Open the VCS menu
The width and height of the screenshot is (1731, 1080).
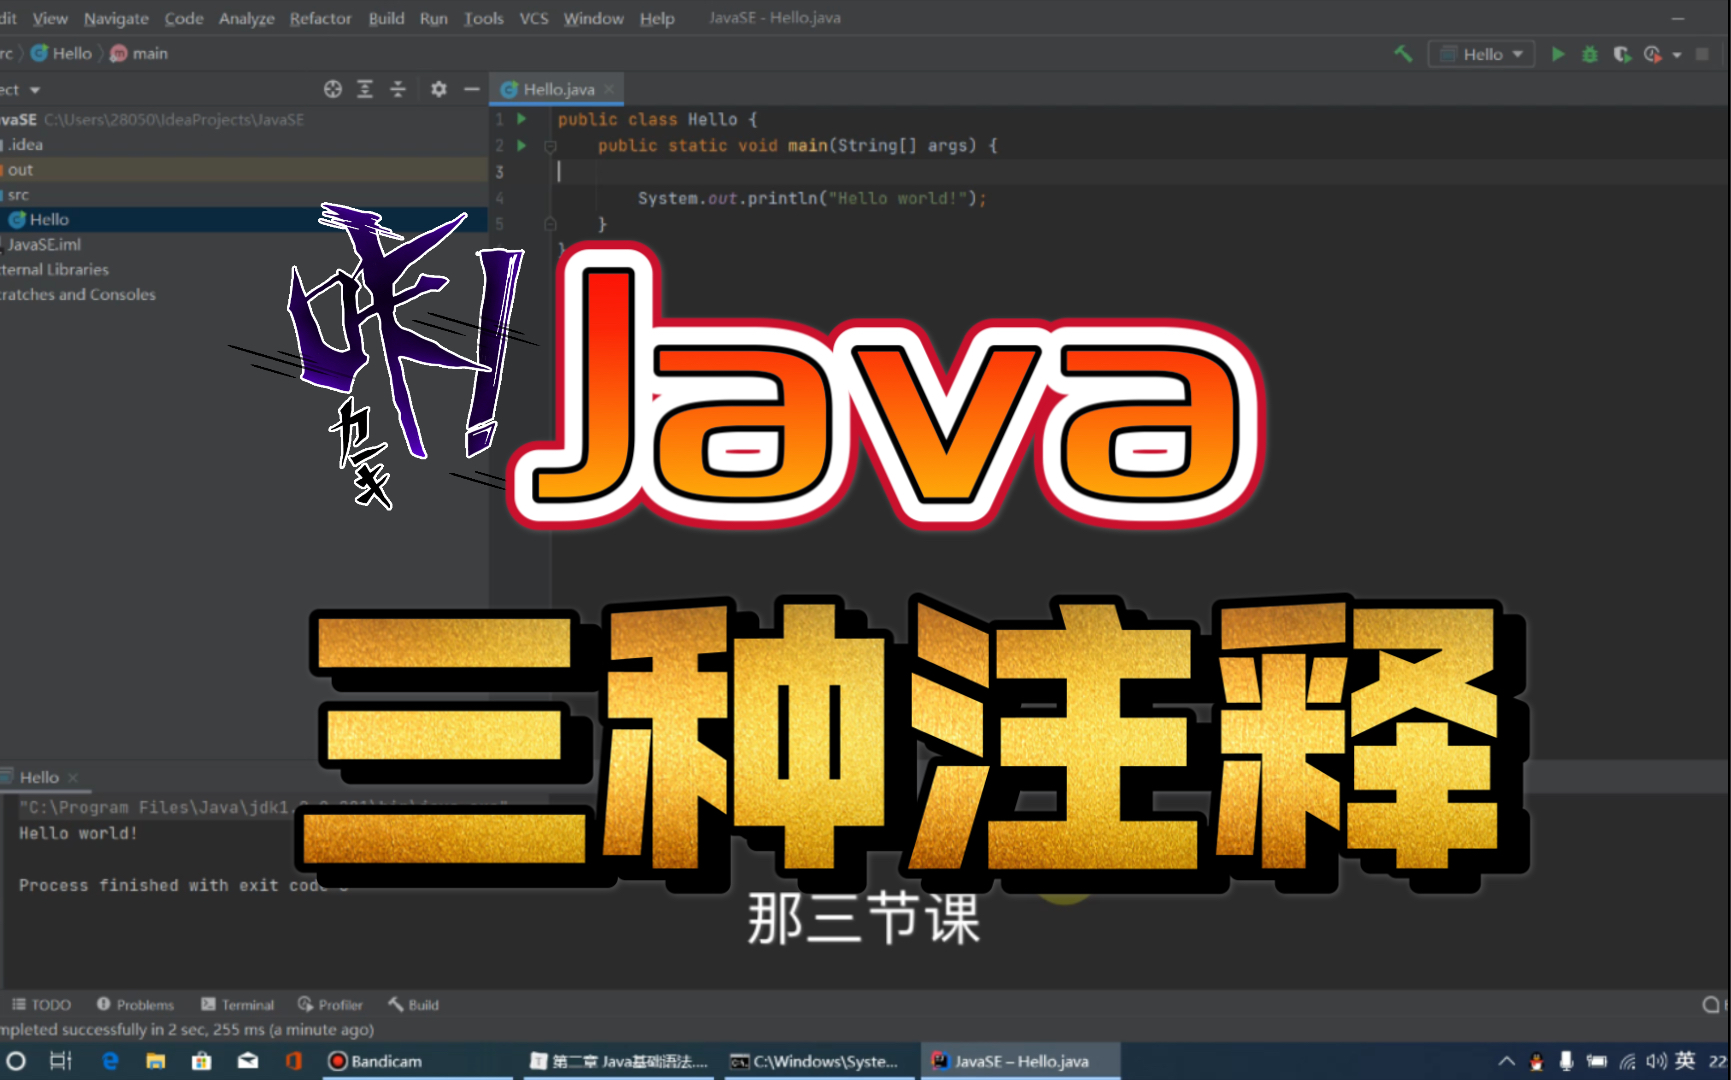(x=533, y=18)
